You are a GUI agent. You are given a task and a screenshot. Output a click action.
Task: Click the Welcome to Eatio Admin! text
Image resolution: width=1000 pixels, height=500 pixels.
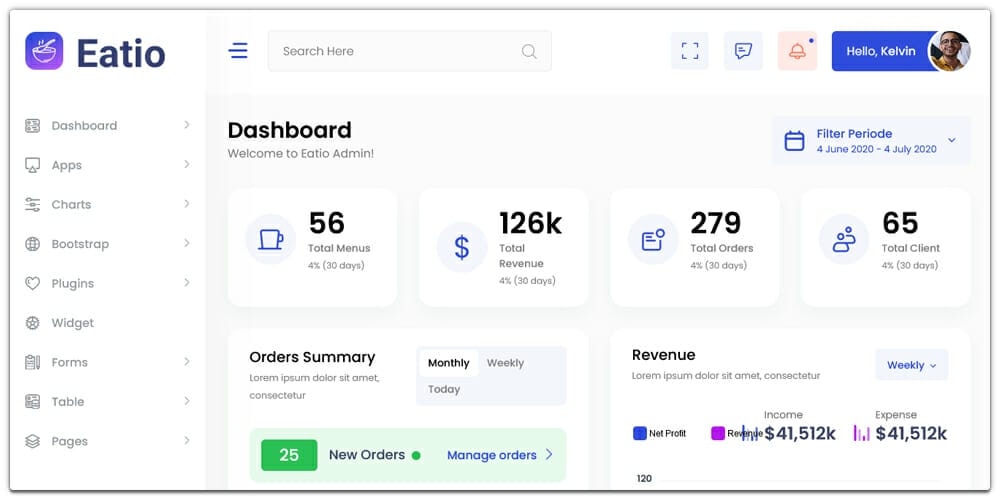pos(300,154)
